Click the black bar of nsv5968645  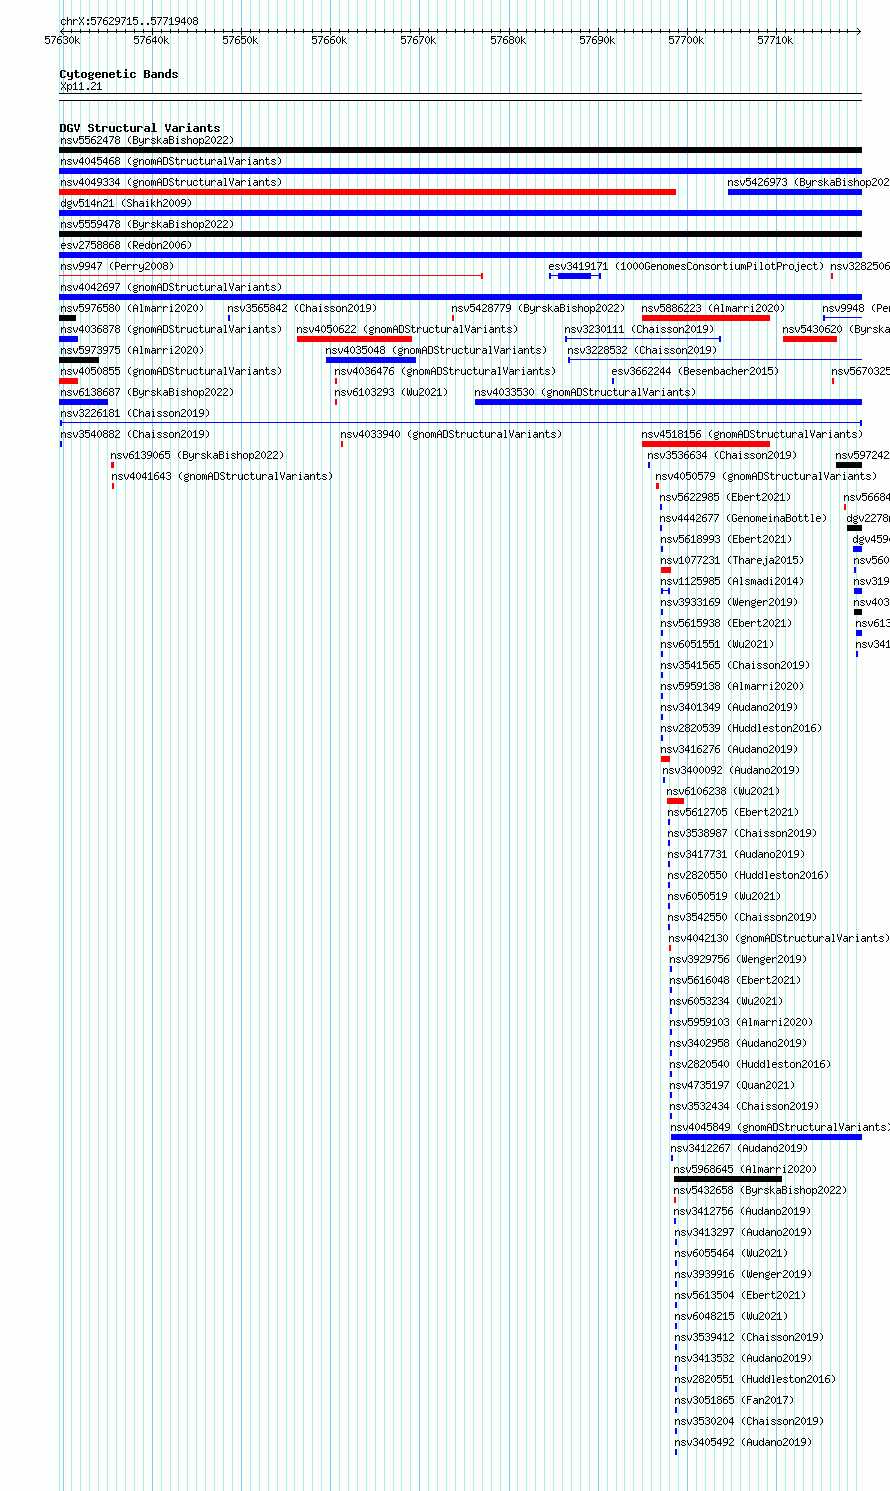click(728, 1179)
